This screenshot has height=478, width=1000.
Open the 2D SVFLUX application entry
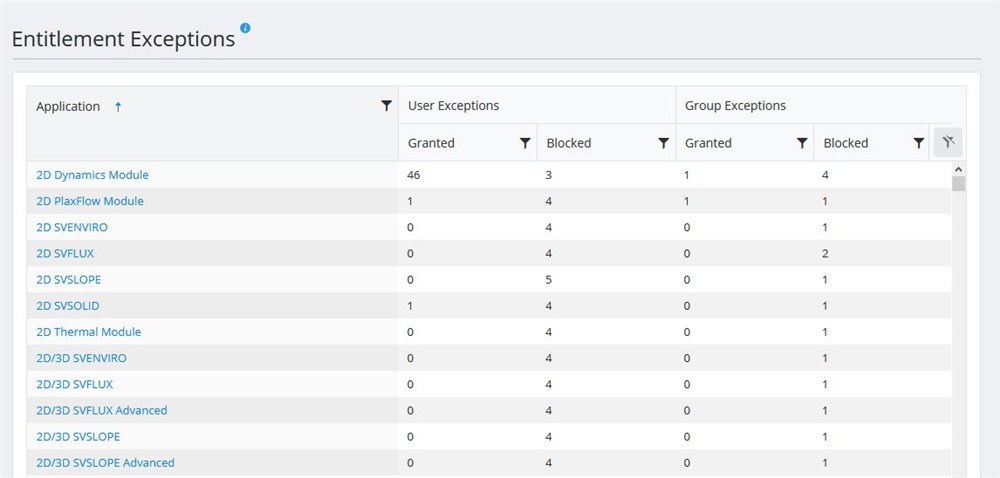[65, 254]
